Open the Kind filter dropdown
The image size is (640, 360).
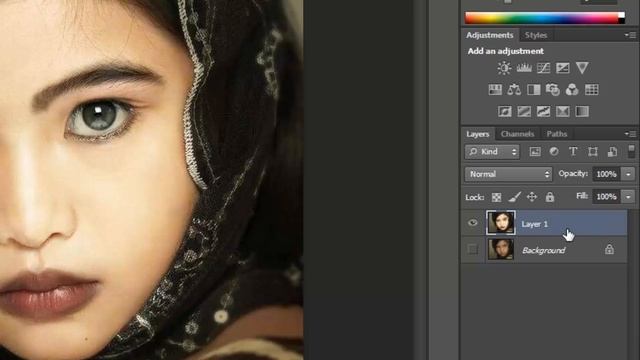pyautogui.click(x=492, y=152)
